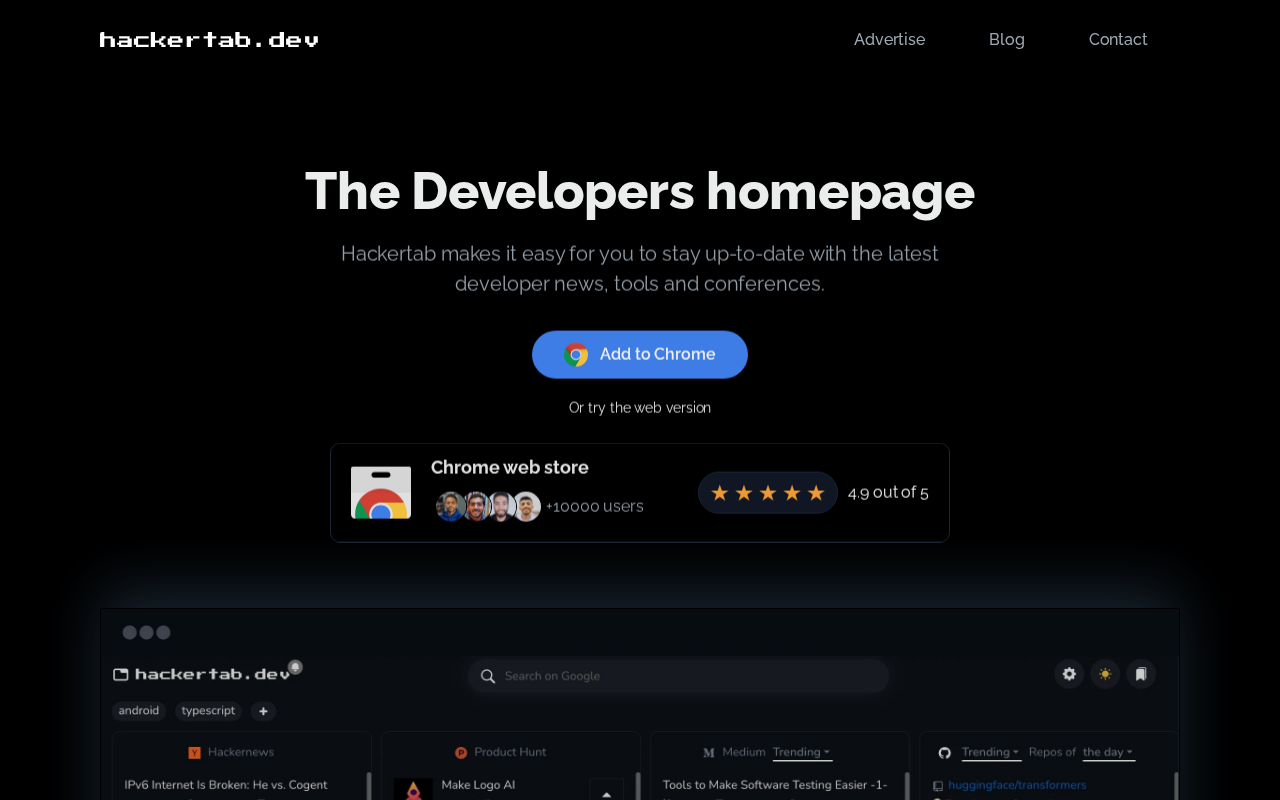Open the "the day" period dropdown
The height and width of the screenshot is (800, 1280).
pyautogui.click(x=1109, y=752)
